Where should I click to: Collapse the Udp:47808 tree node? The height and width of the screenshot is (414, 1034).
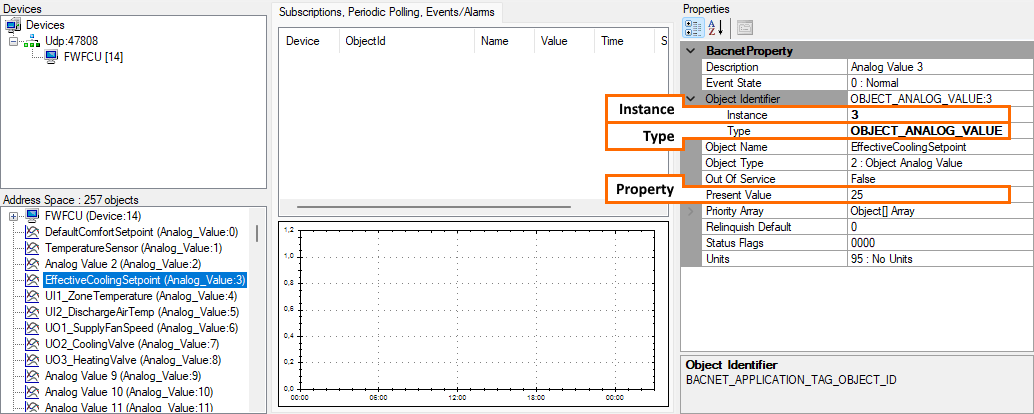13,41
